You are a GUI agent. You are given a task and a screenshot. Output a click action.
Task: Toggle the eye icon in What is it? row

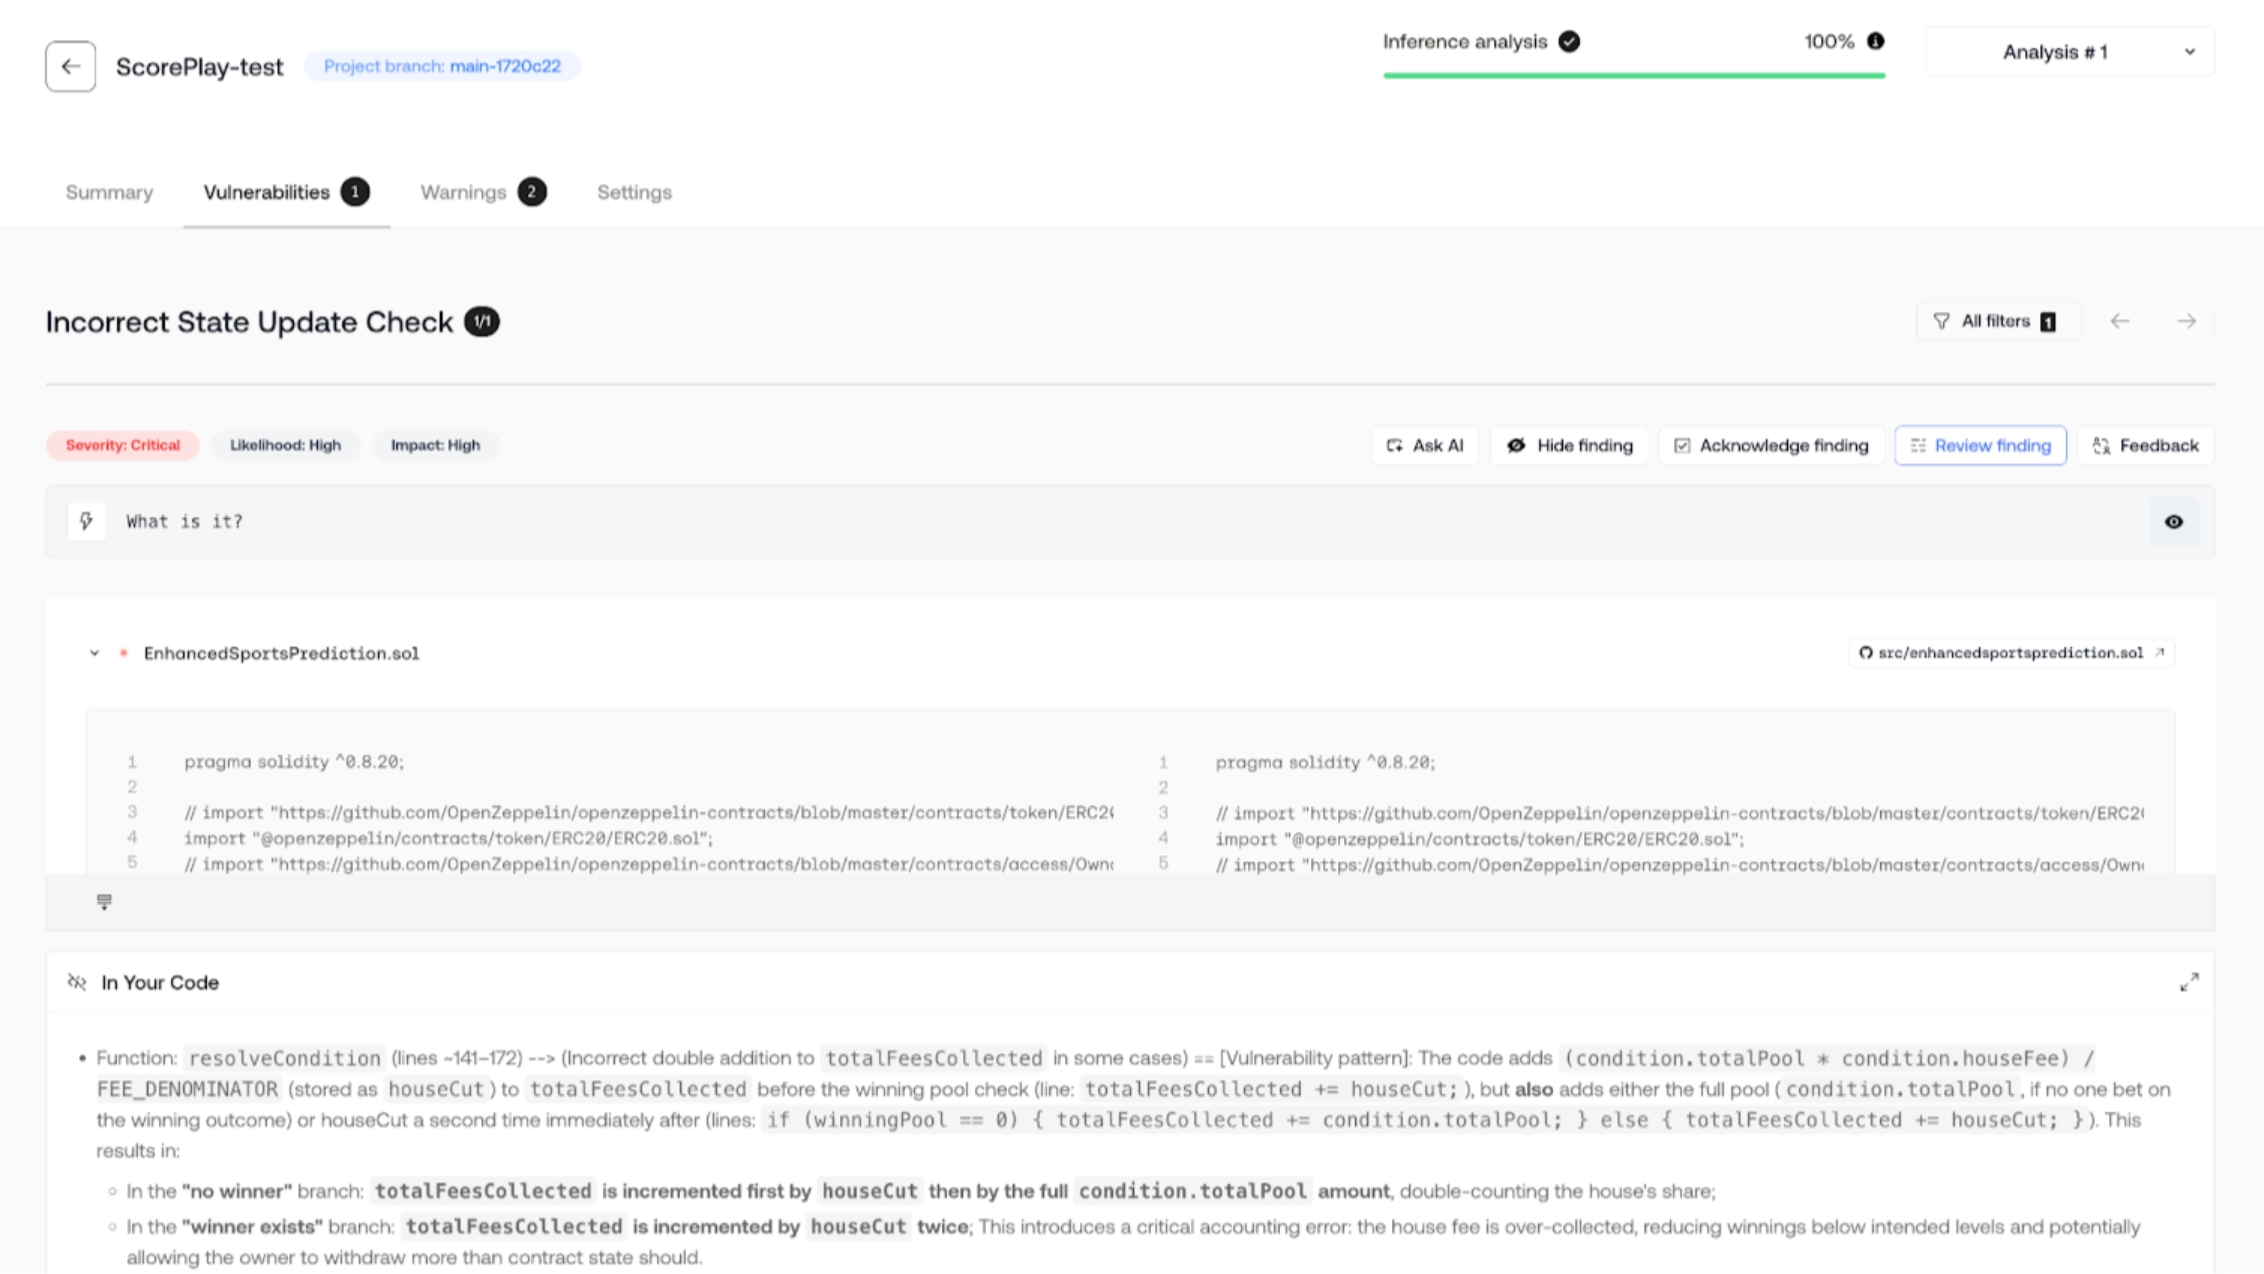(x=2173, y=521)
